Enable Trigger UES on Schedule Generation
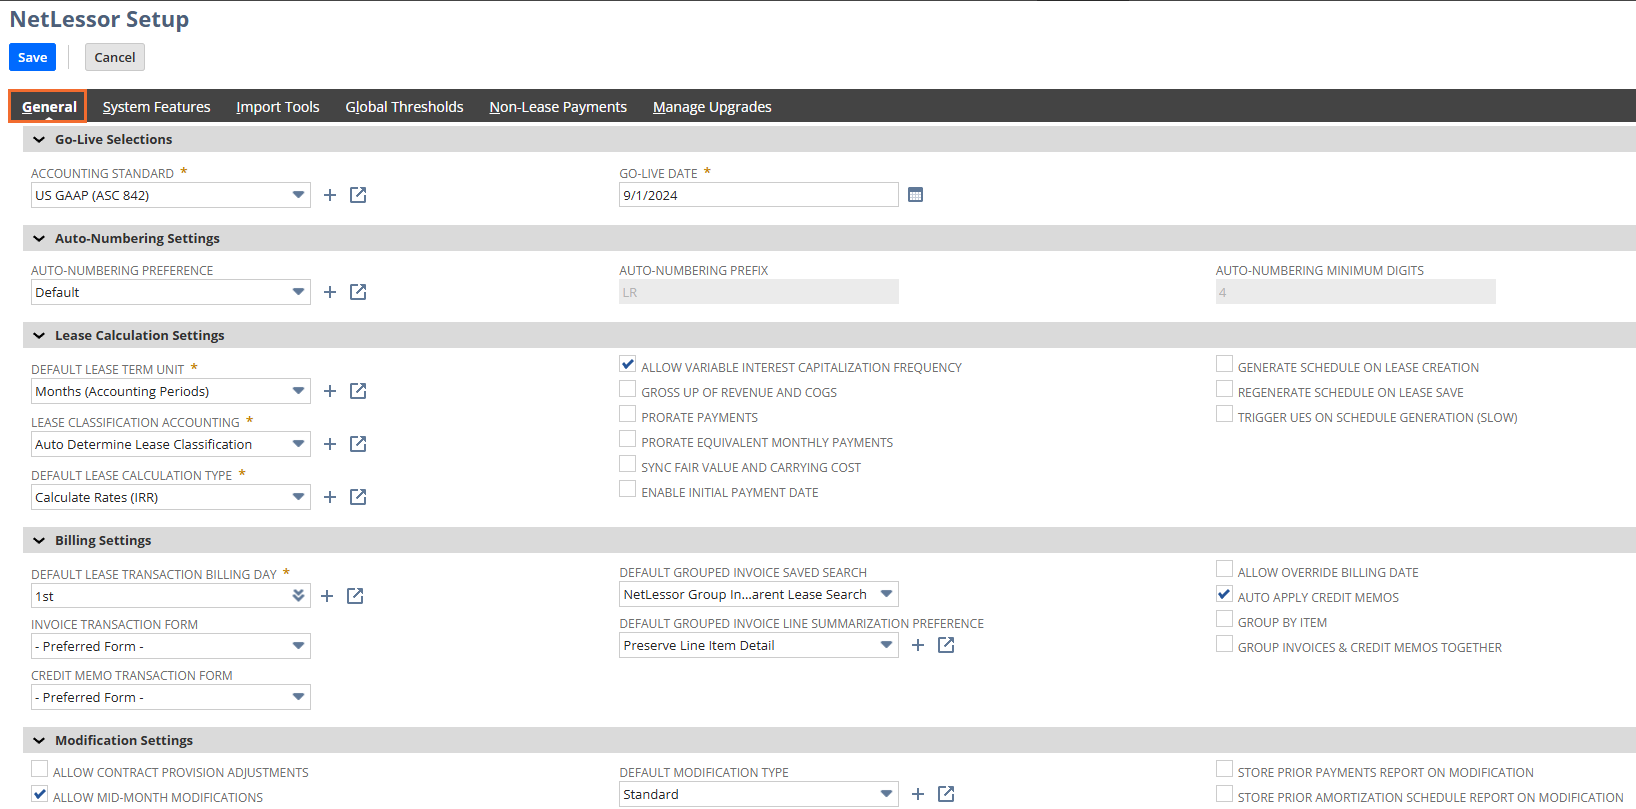 [x=1224, y=414]
